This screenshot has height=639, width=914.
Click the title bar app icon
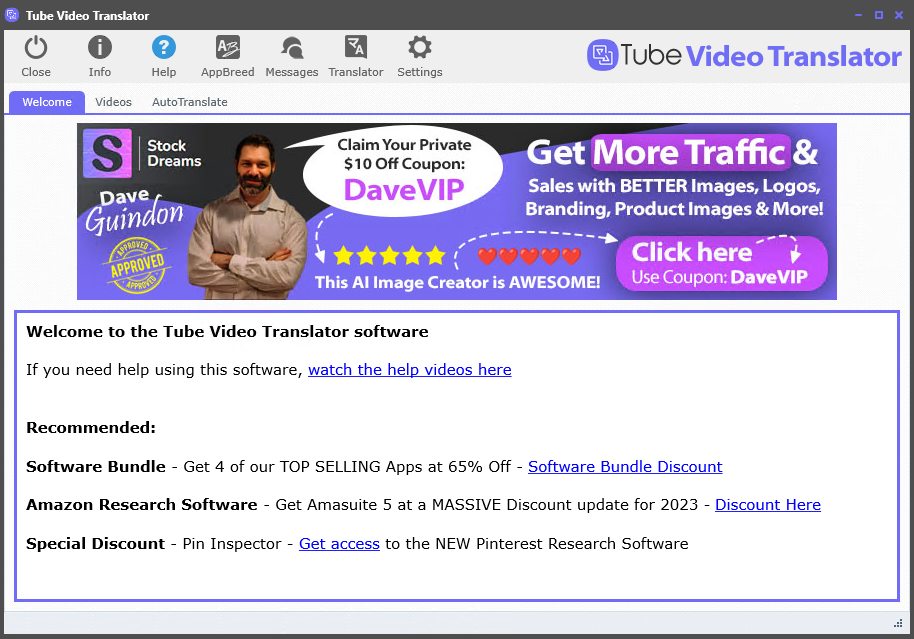[x=12, y=15]
